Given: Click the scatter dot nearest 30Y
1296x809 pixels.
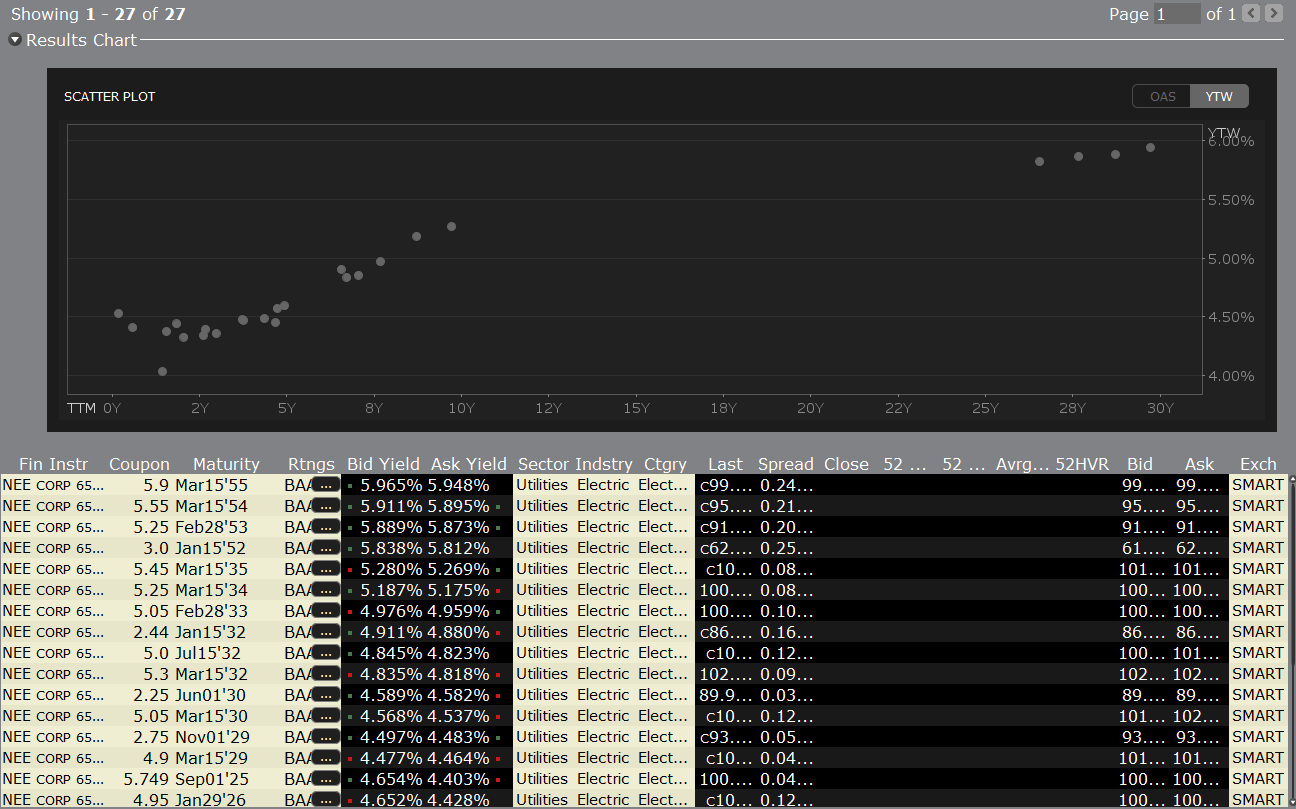Looking at the screenshot, I should [1150, 148].
